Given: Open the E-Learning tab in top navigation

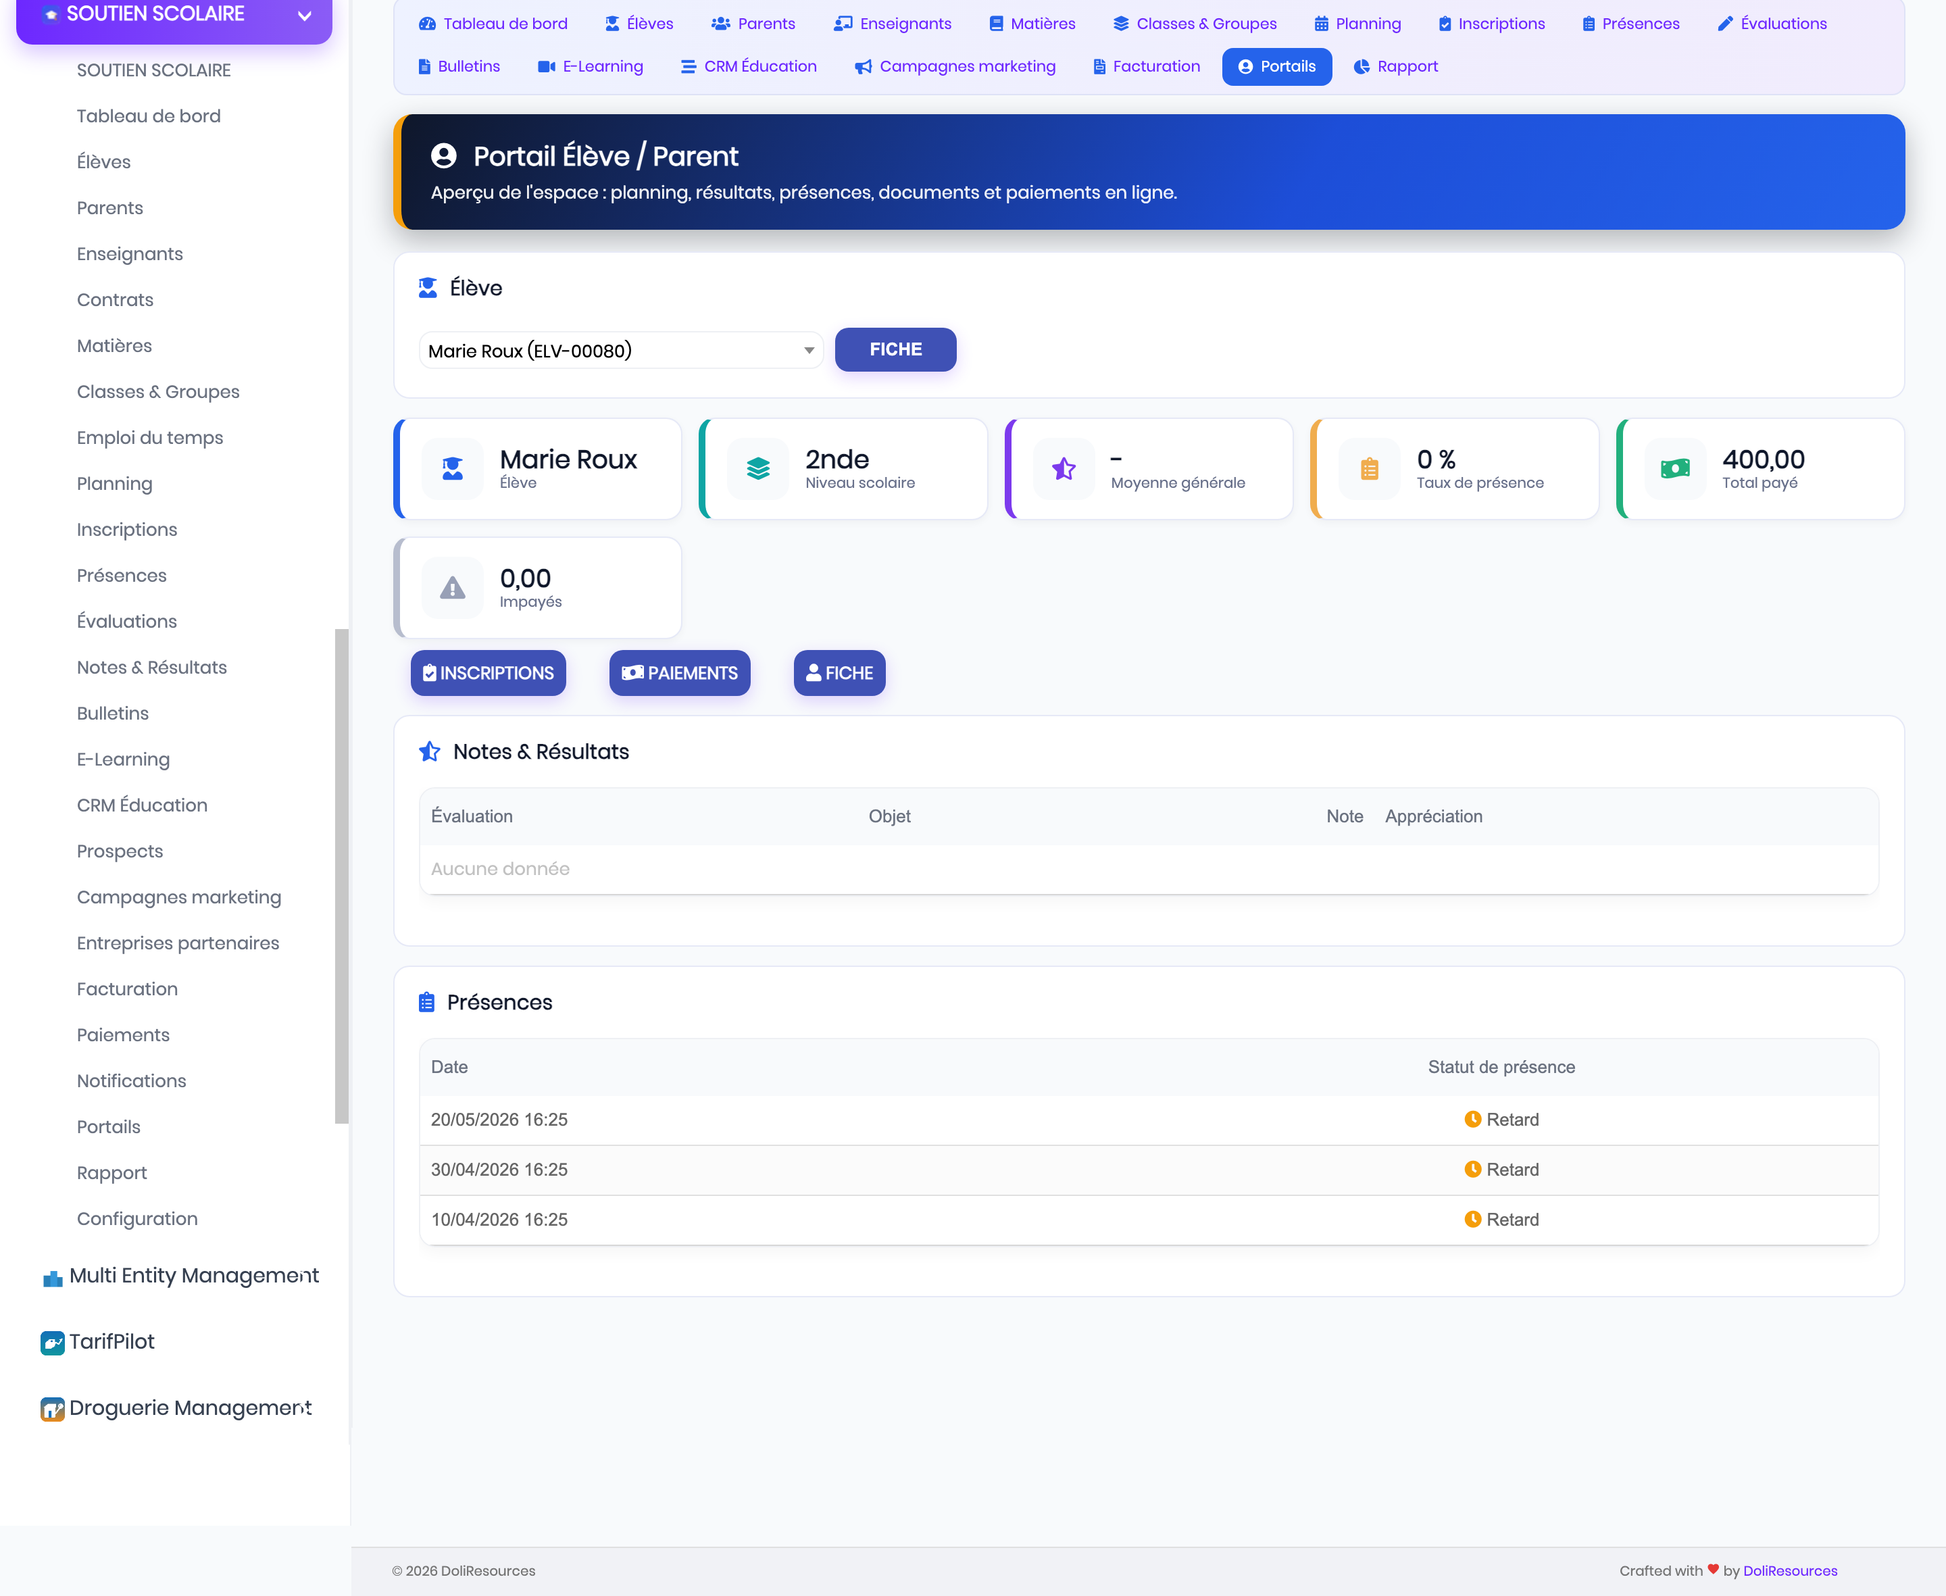Looking at the screenshot, I should tap(591, 67).
